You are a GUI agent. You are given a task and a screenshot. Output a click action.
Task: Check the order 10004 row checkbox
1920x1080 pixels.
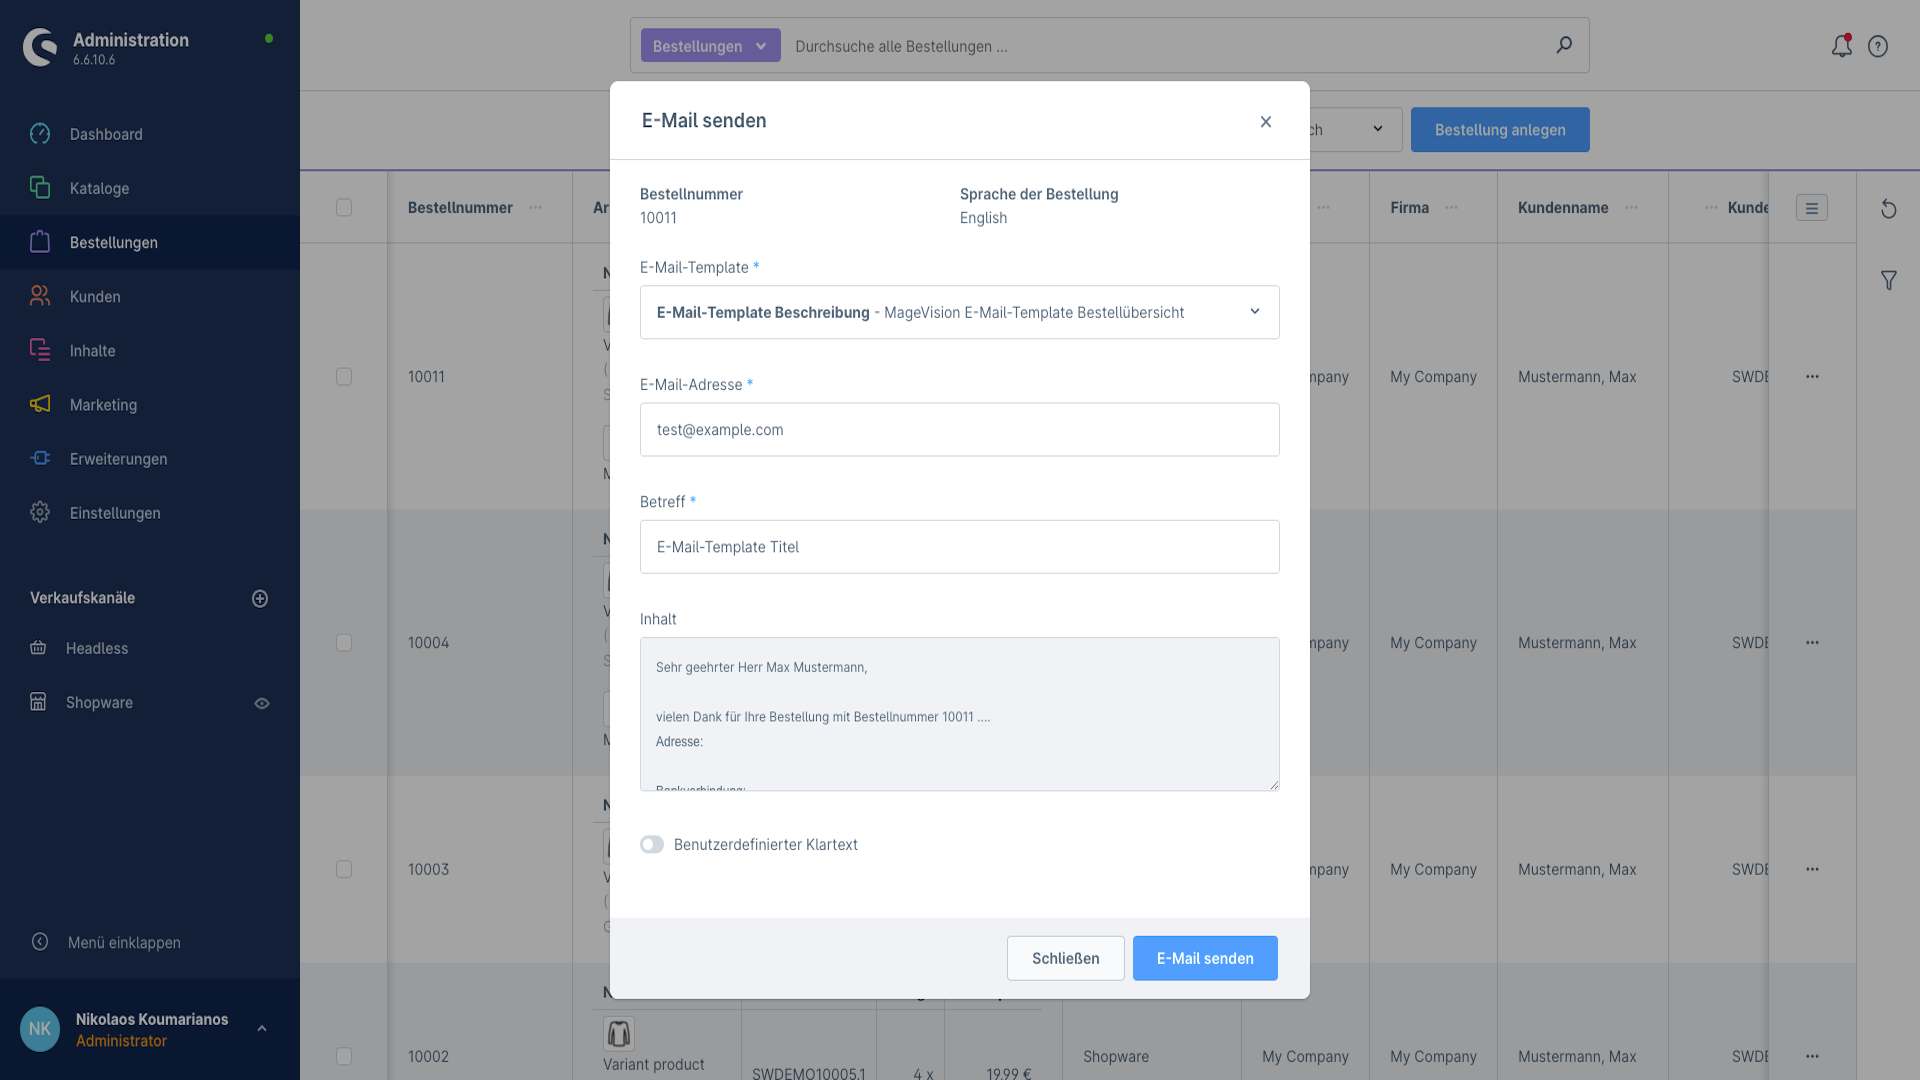(x=344, y=643)
